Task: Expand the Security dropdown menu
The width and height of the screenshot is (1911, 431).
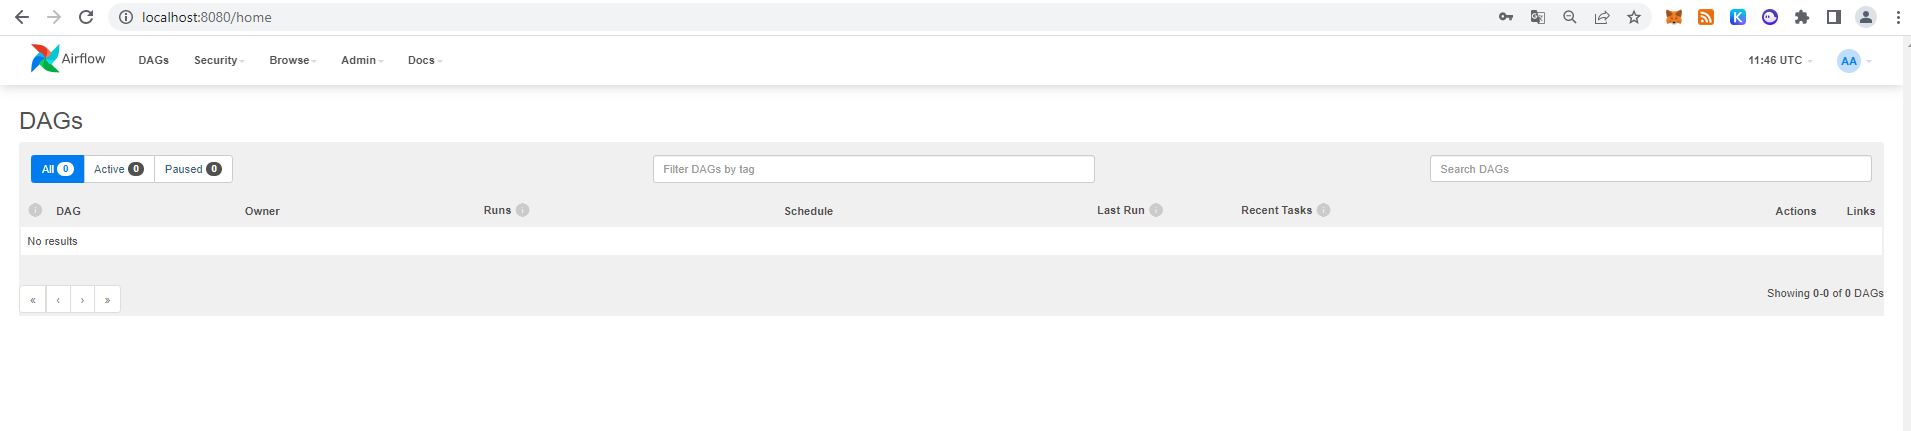Action: point(219,60)
